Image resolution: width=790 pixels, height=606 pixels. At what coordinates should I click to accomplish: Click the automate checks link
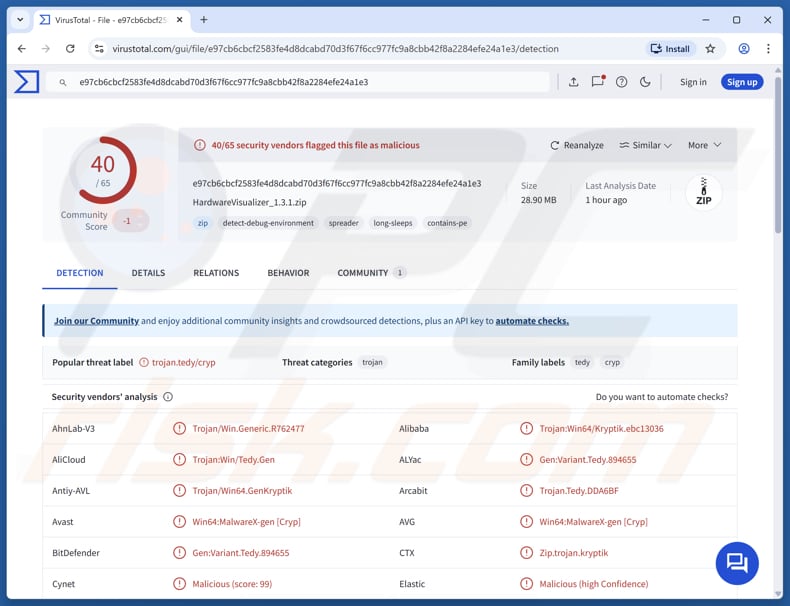532,321
